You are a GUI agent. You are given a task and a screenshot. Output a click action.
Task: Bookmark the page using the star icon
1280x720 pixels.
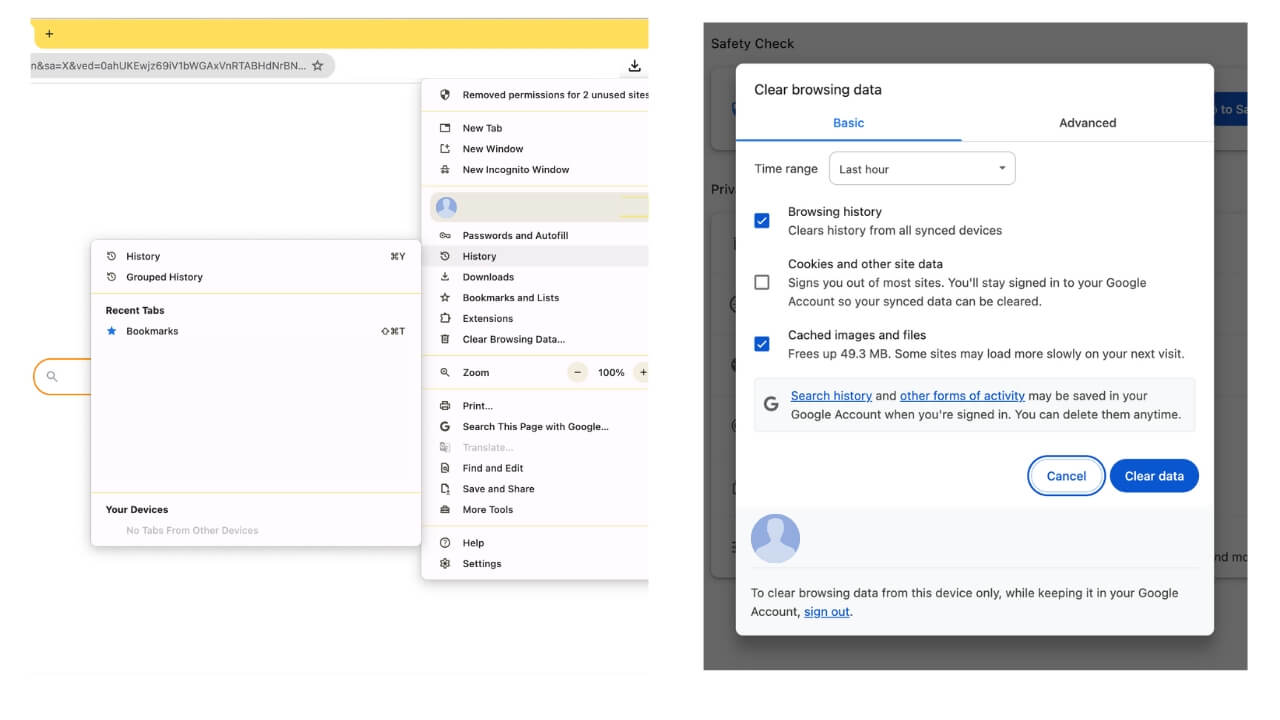318,64
